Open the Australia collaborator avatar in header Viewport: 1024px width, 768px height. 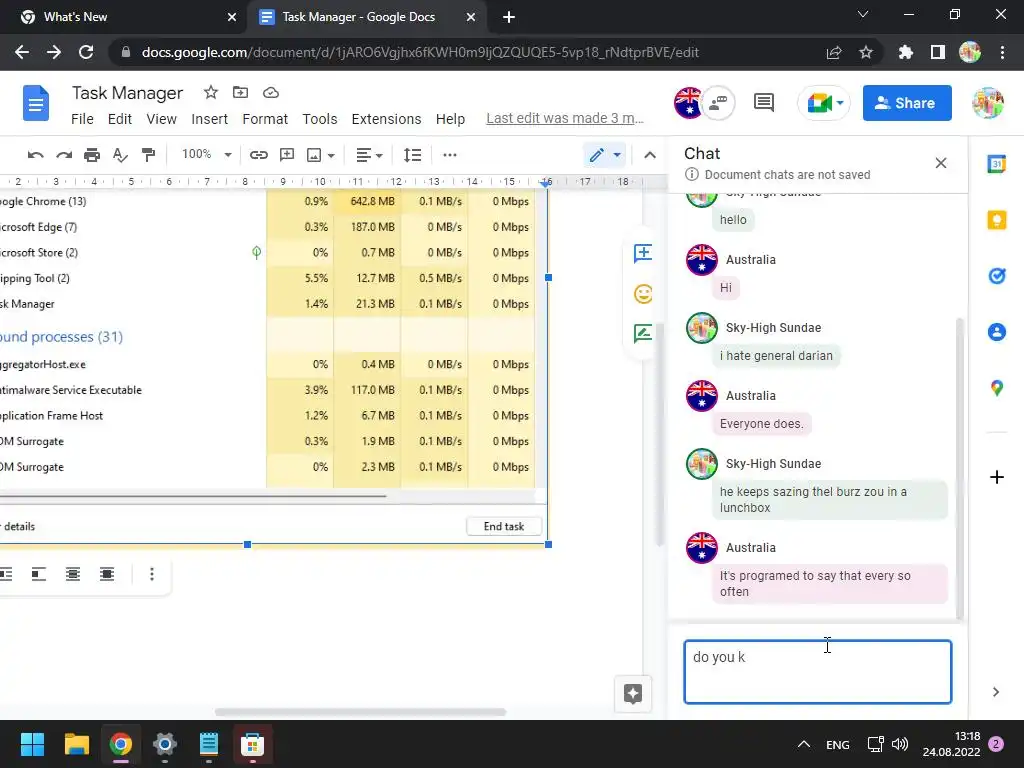(688, 103)
